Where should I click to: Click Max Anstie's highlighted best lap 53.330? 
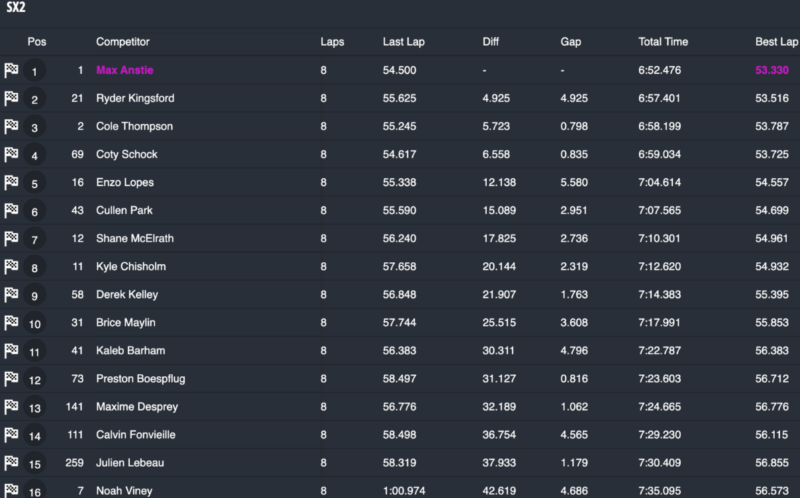[x=772, y=70]
